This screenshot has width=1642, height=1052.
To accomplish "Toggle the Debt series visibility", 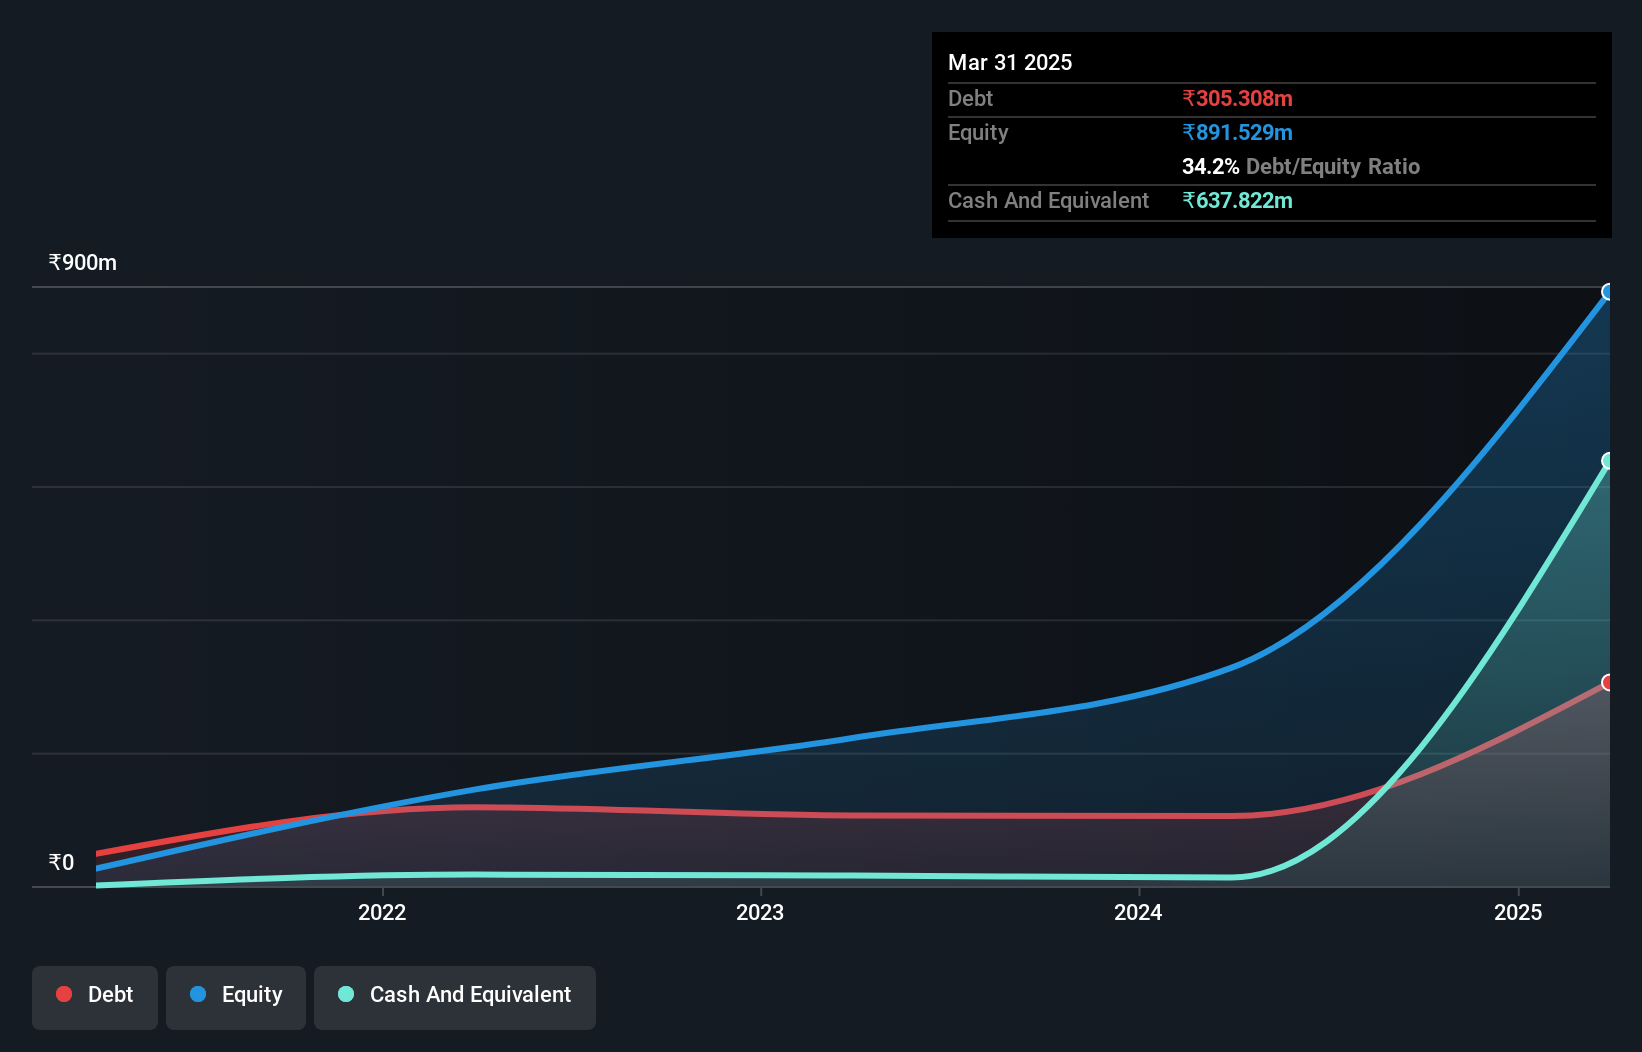I will (x=94, y=997).
